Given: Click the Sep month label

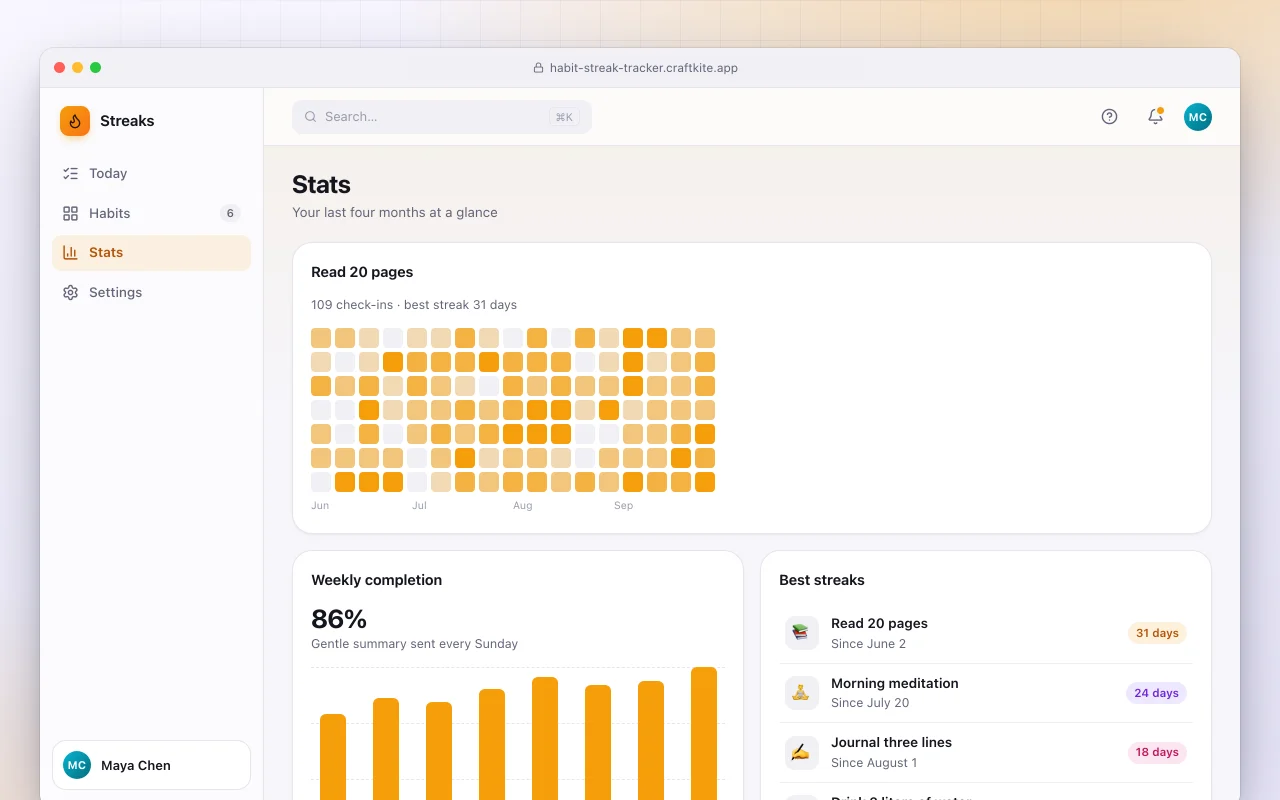Looking at the screenshot, I should click(624, 506).
